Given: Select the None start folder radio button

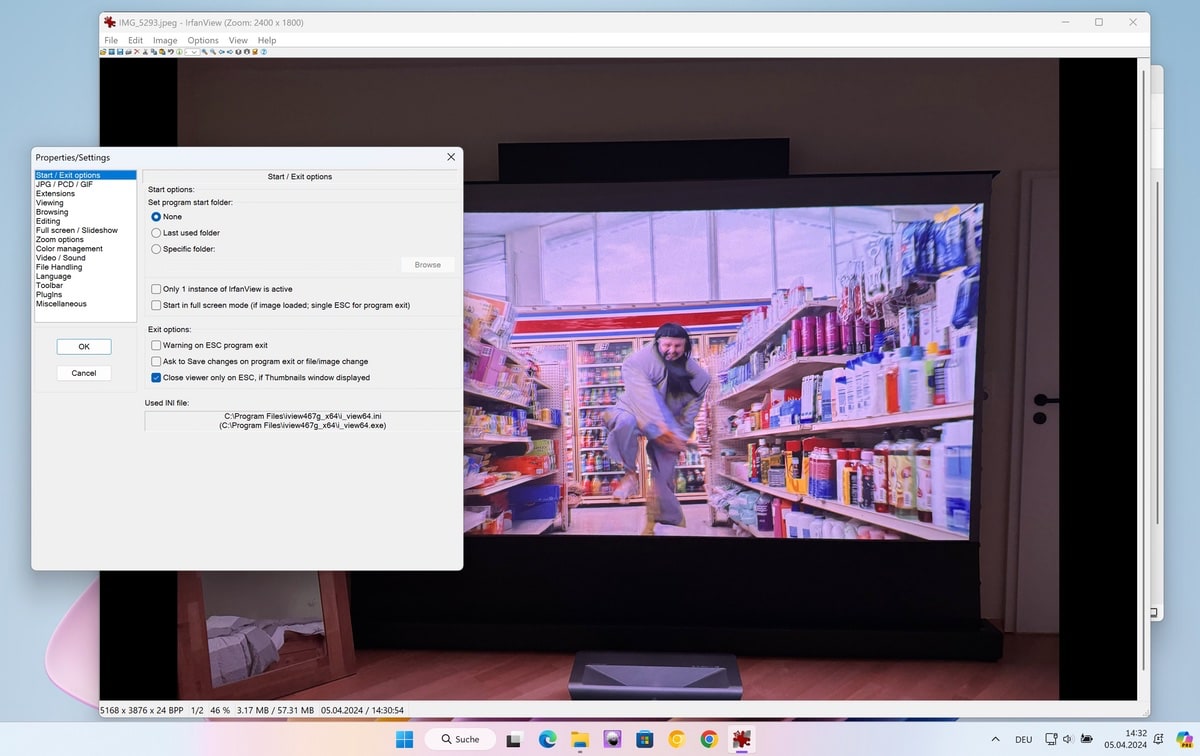Looking at the screenshot, I should [x=156, y=217].
